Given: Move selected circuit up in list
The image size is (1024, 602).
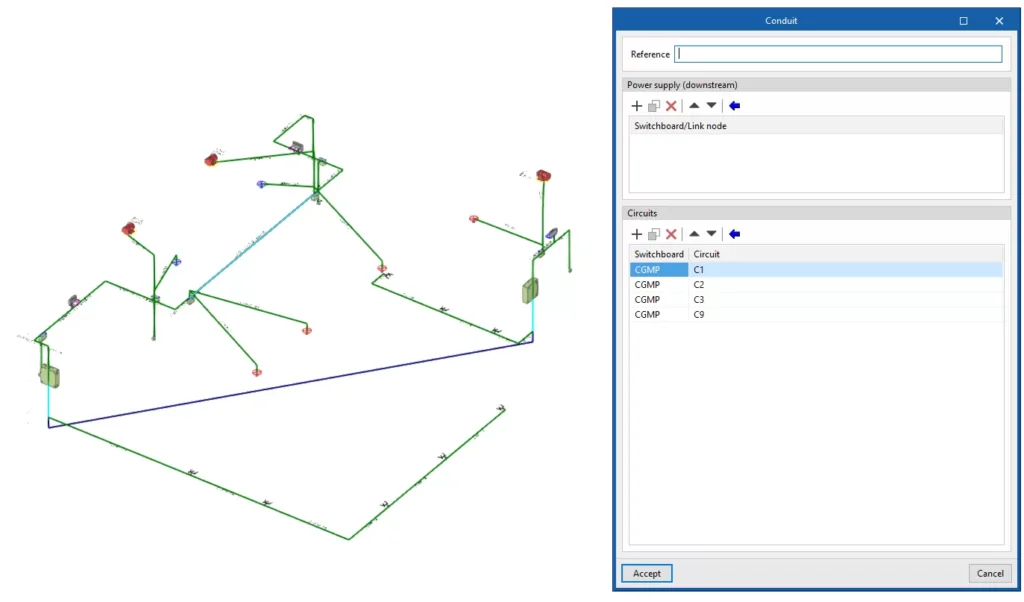Looking at the screenshot, I should tap(694, 234).
